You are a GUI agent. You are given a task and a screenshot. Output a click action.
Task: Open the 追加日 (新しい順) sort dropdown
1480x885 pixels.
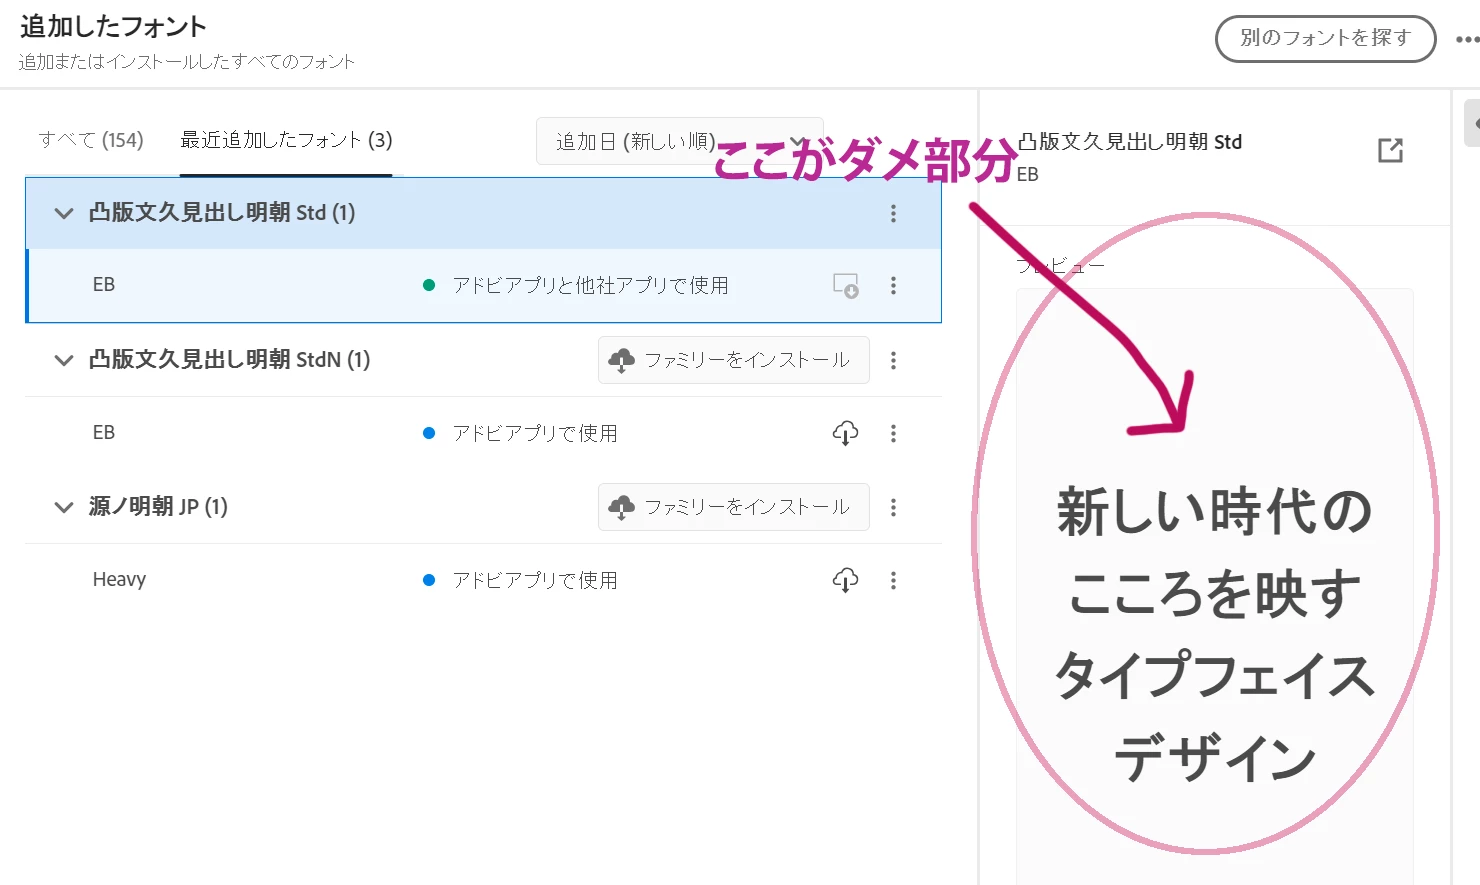tap(679, 141)
